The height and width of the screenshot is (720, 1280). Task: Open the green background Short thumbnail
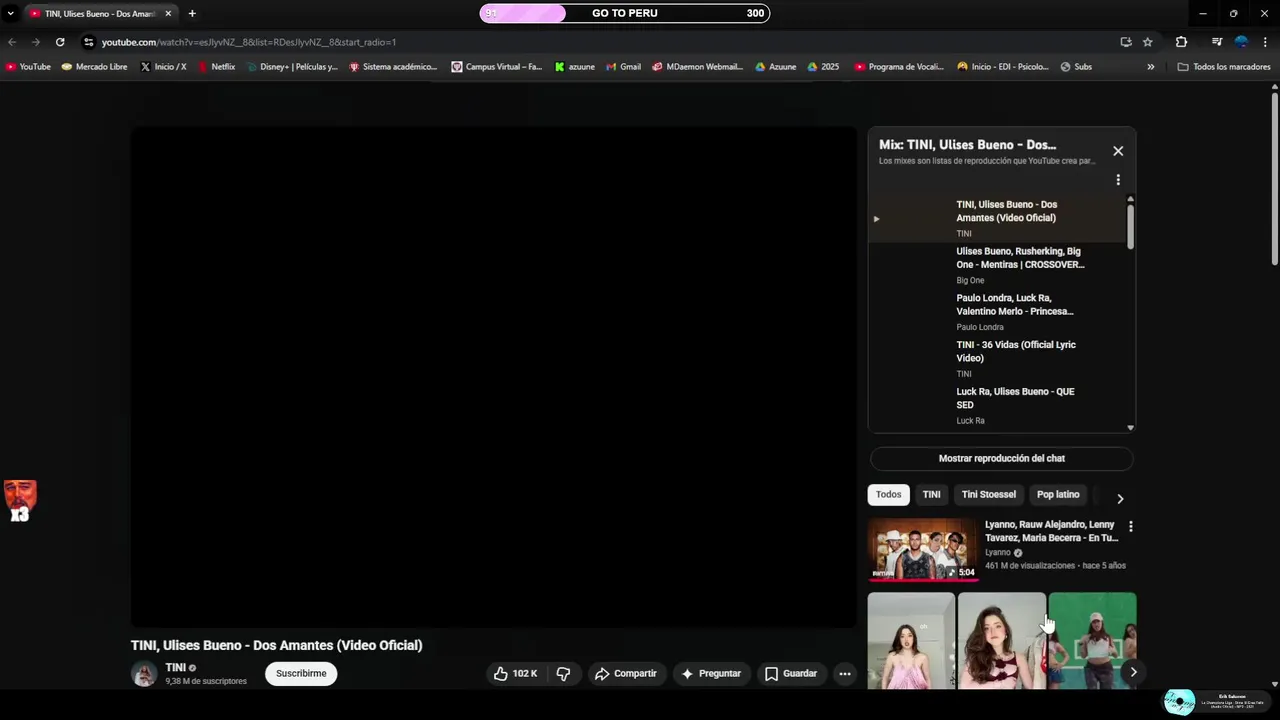coord(1092,640)
